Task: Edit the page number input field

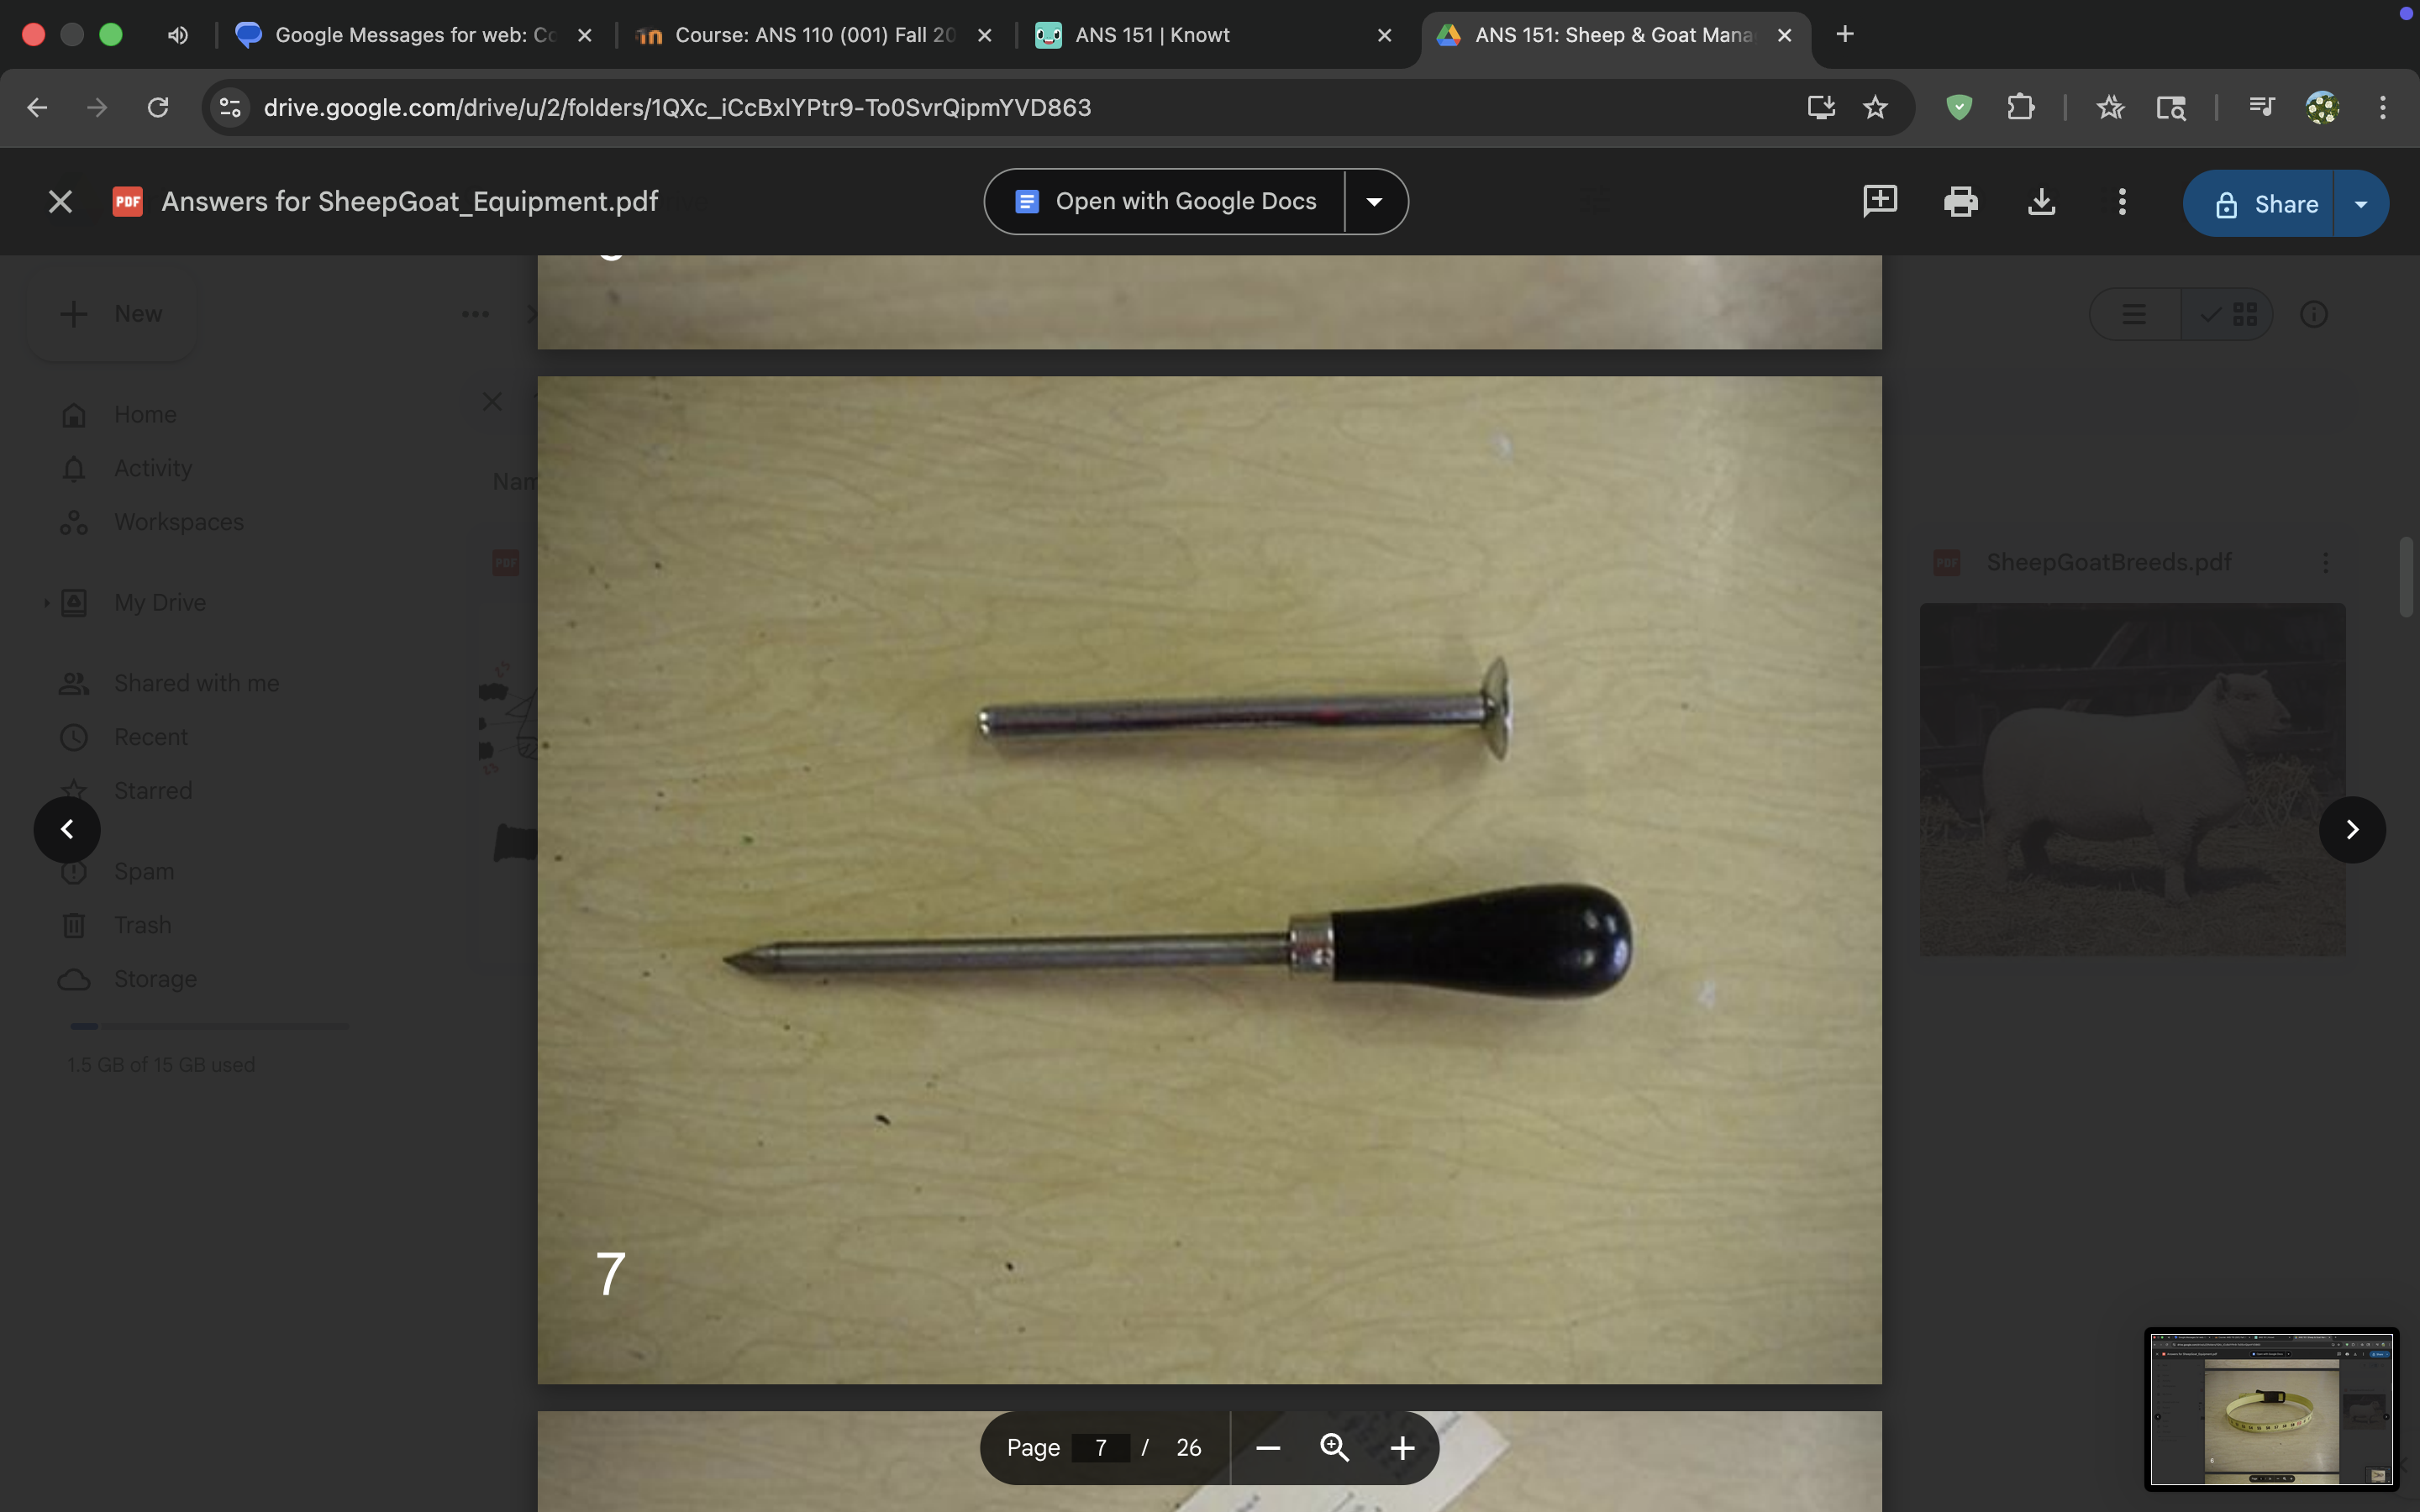Action: tap(1102, 1447)
